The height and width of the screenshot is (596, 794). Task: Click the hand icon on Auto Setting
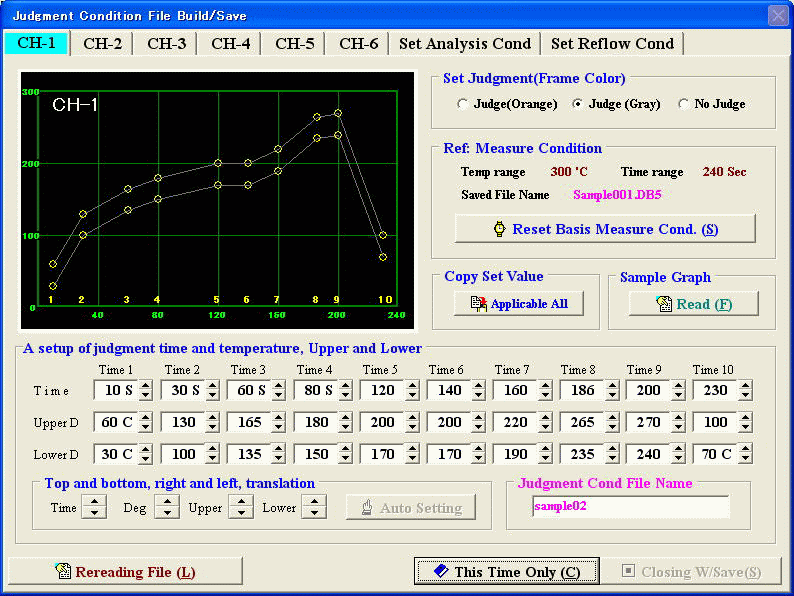tap(367, 507)
